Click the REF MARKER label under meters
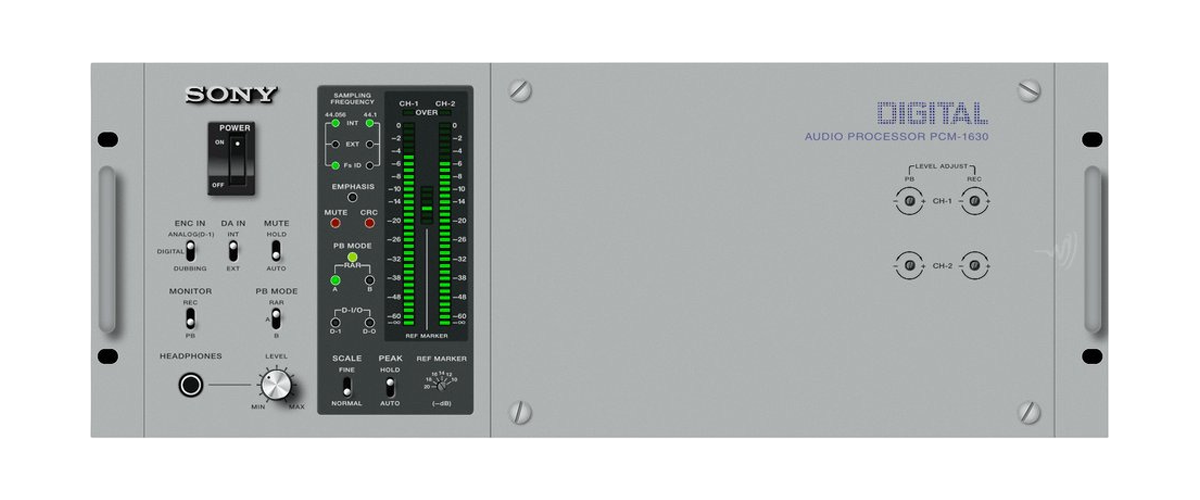The width and height of the screenshot is (1200, 500). tap(427, 336)
